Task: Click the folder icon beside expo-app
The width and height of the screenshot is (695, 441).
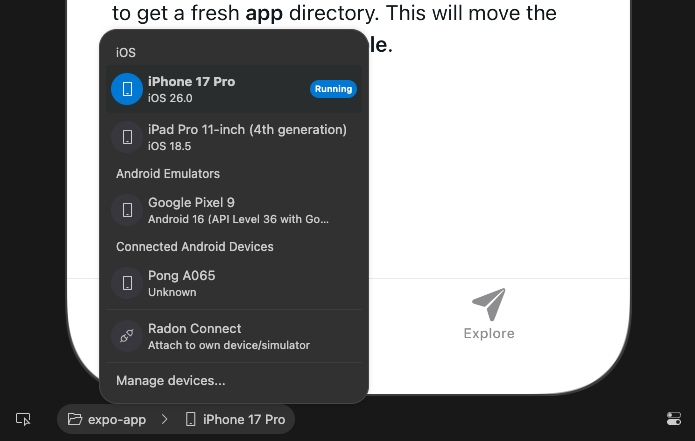Action: [75, 419]
